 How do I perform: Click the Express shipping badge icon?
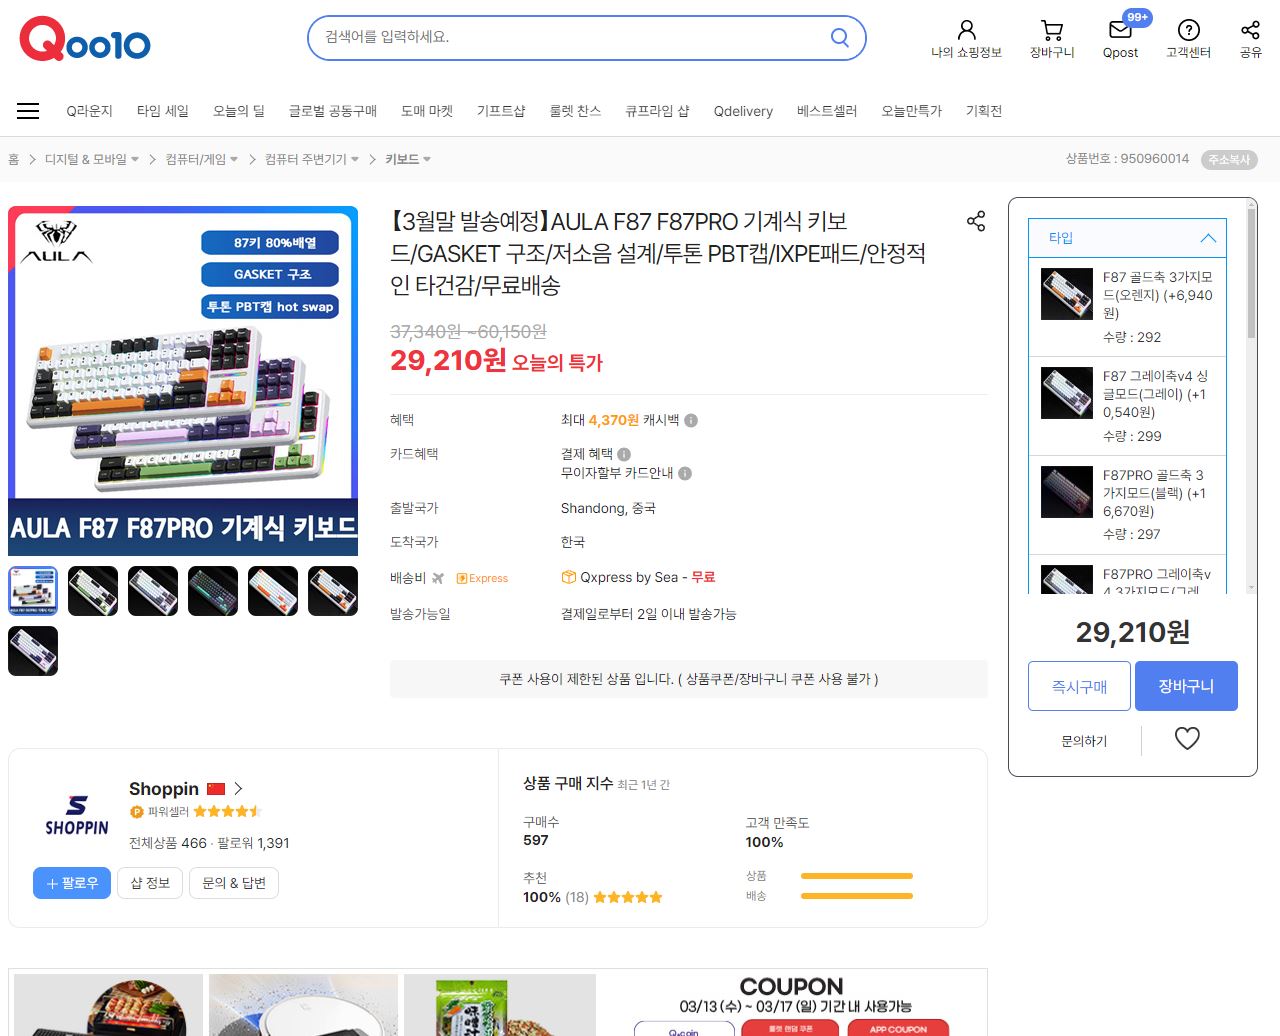coord(482,578)
